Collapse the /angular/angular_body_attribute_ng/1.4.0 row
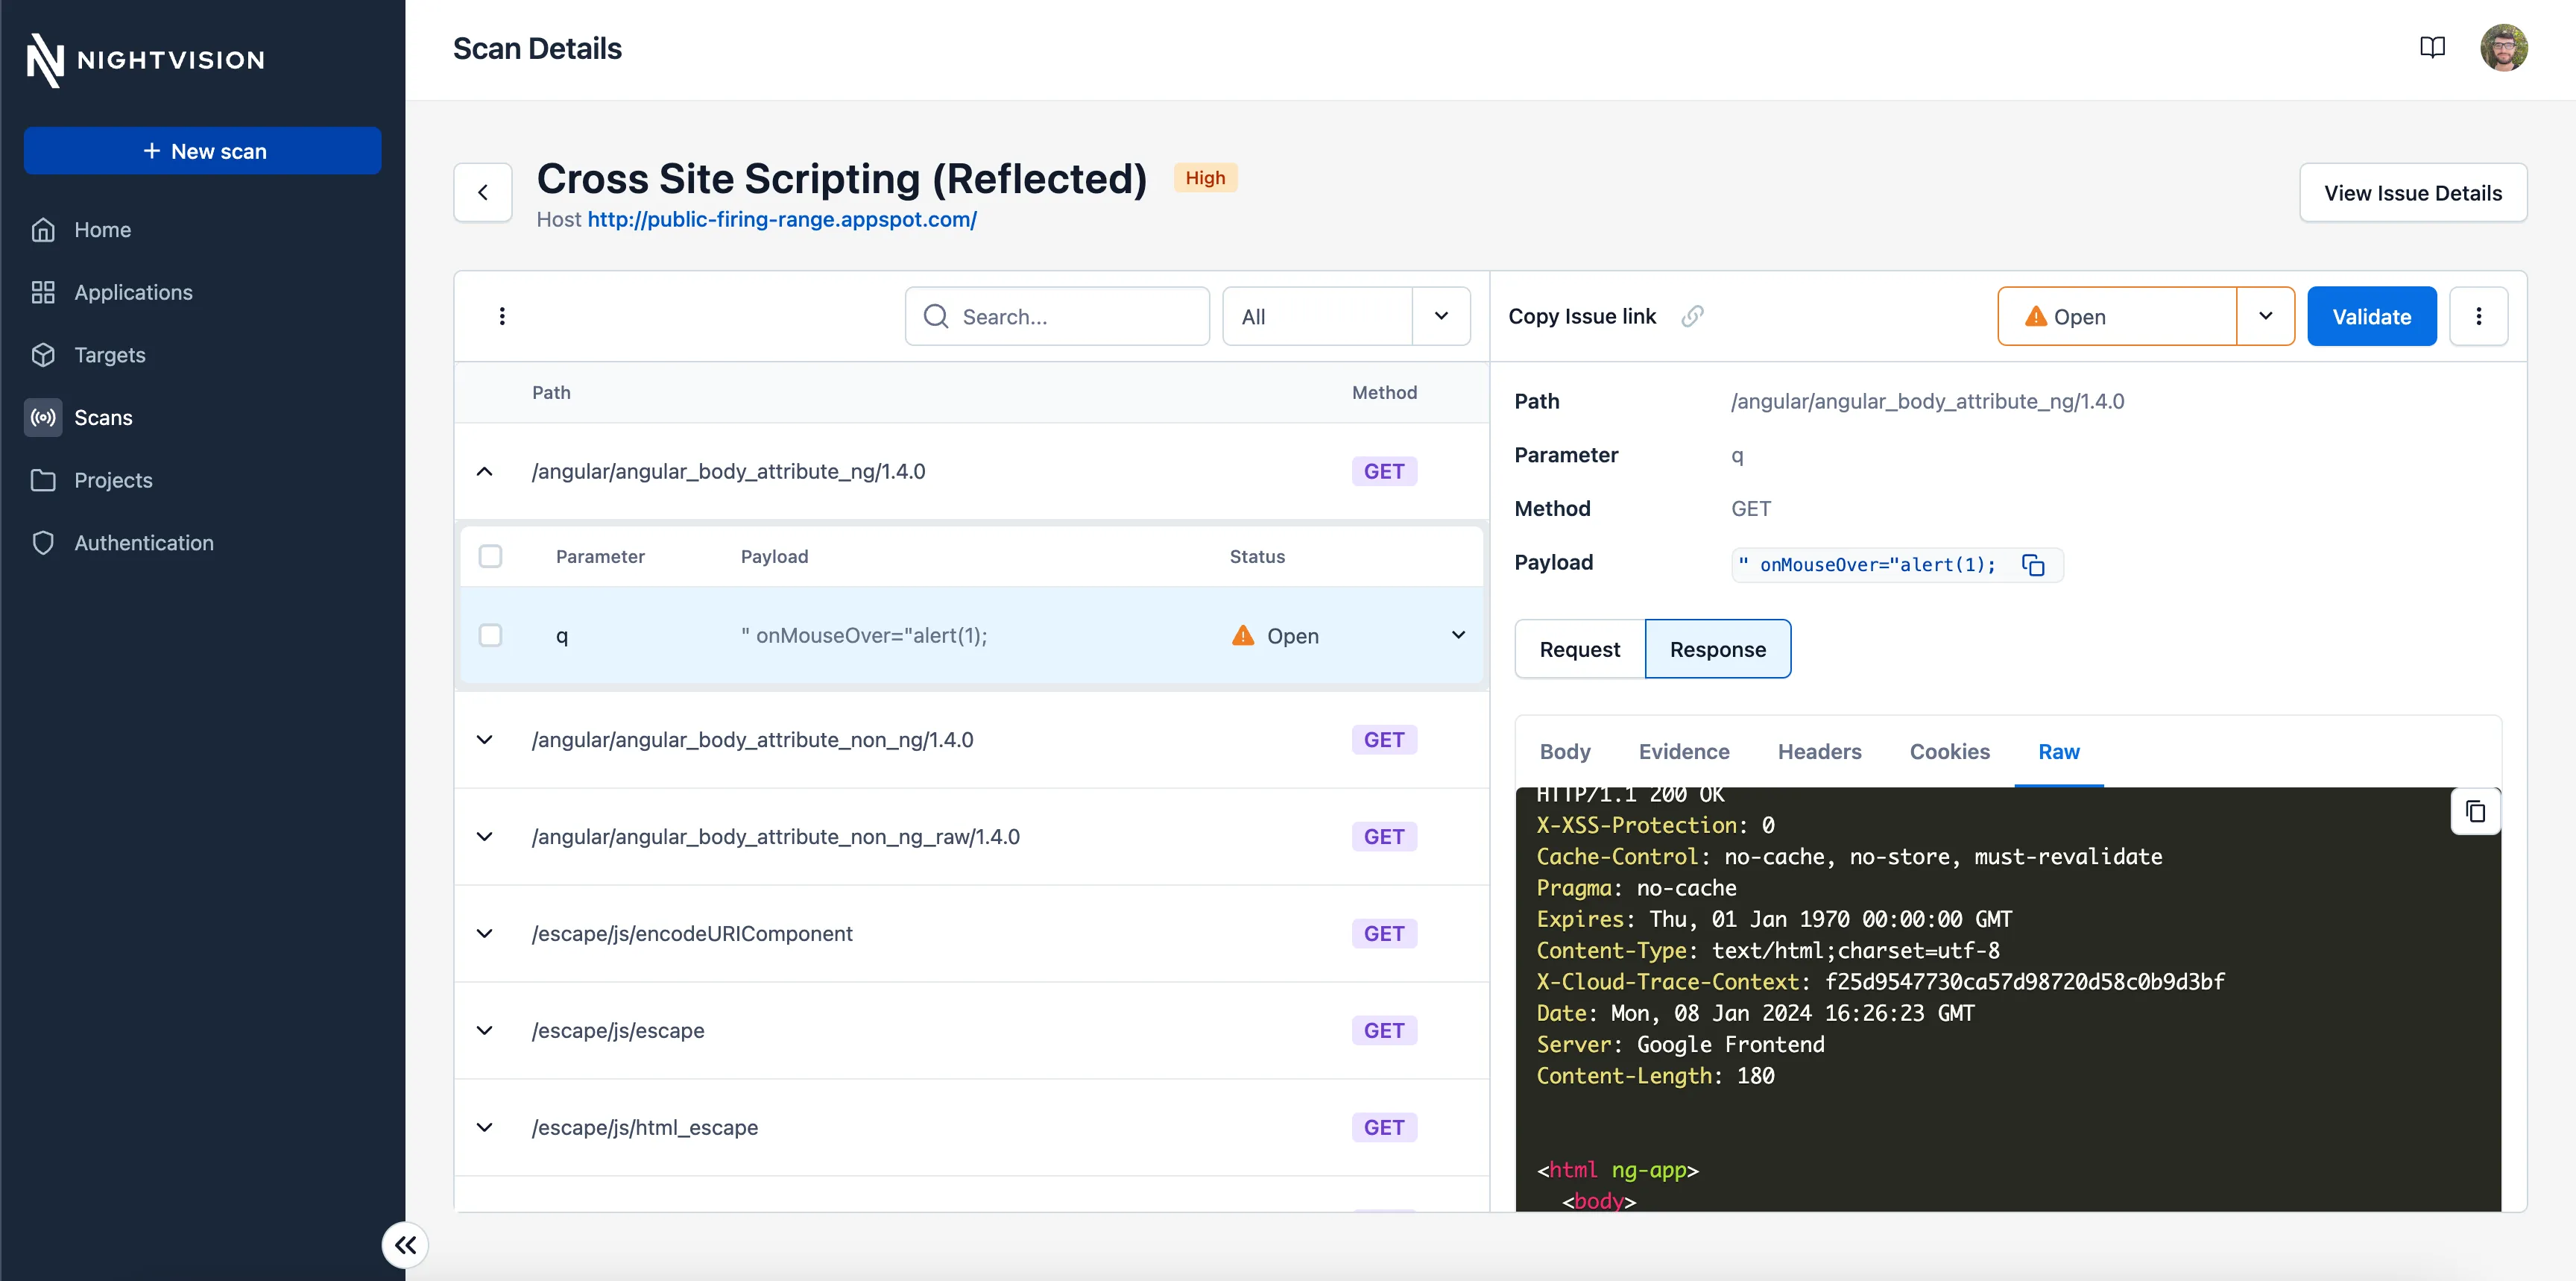 (484, 471)
